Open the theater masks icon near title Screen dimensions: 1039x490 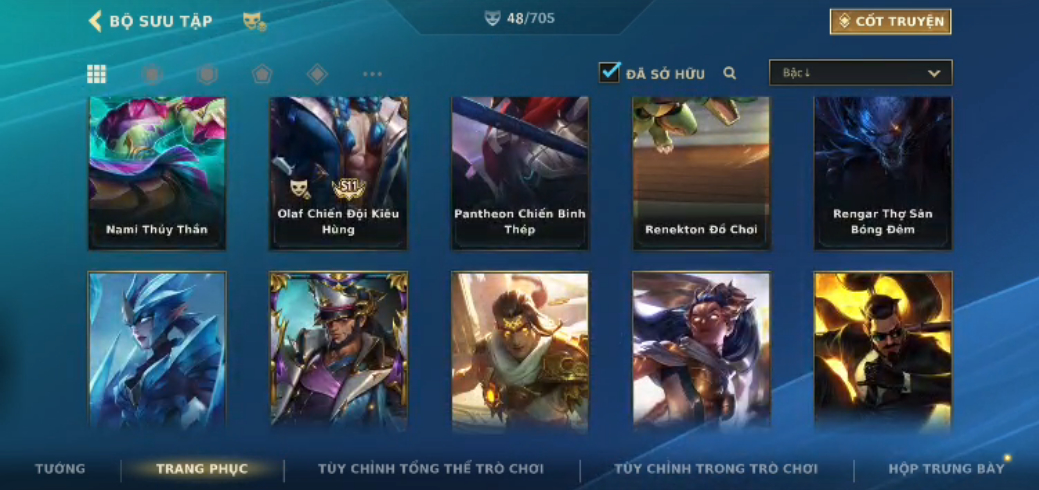pyautogui.click(x=254, y=22)
